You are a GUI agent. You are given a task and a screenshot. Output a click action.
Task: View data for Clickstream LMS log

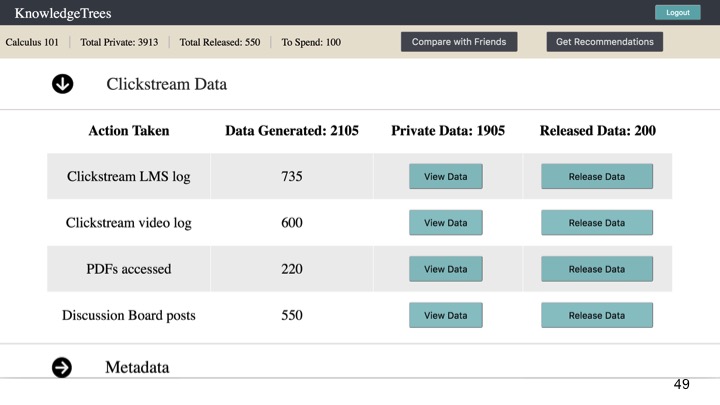tap(445, 176)
